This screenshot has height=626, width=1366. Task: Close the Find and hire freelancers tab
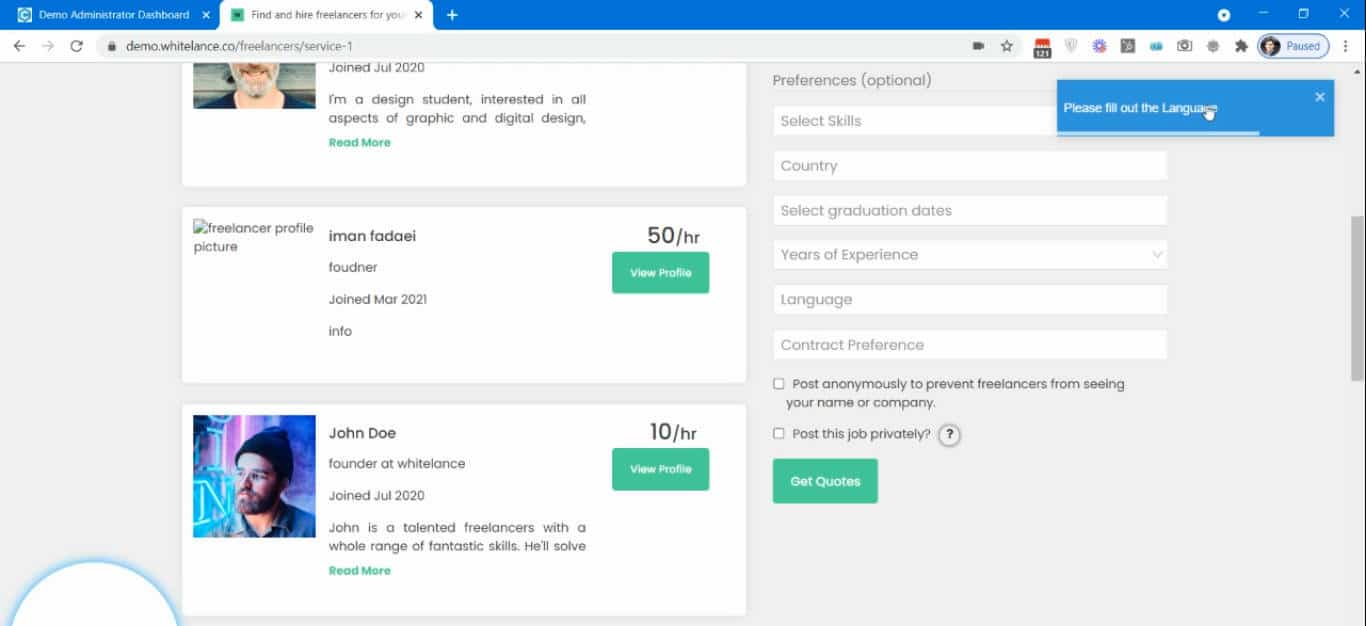pyautogui.click(x=418, y=15)
